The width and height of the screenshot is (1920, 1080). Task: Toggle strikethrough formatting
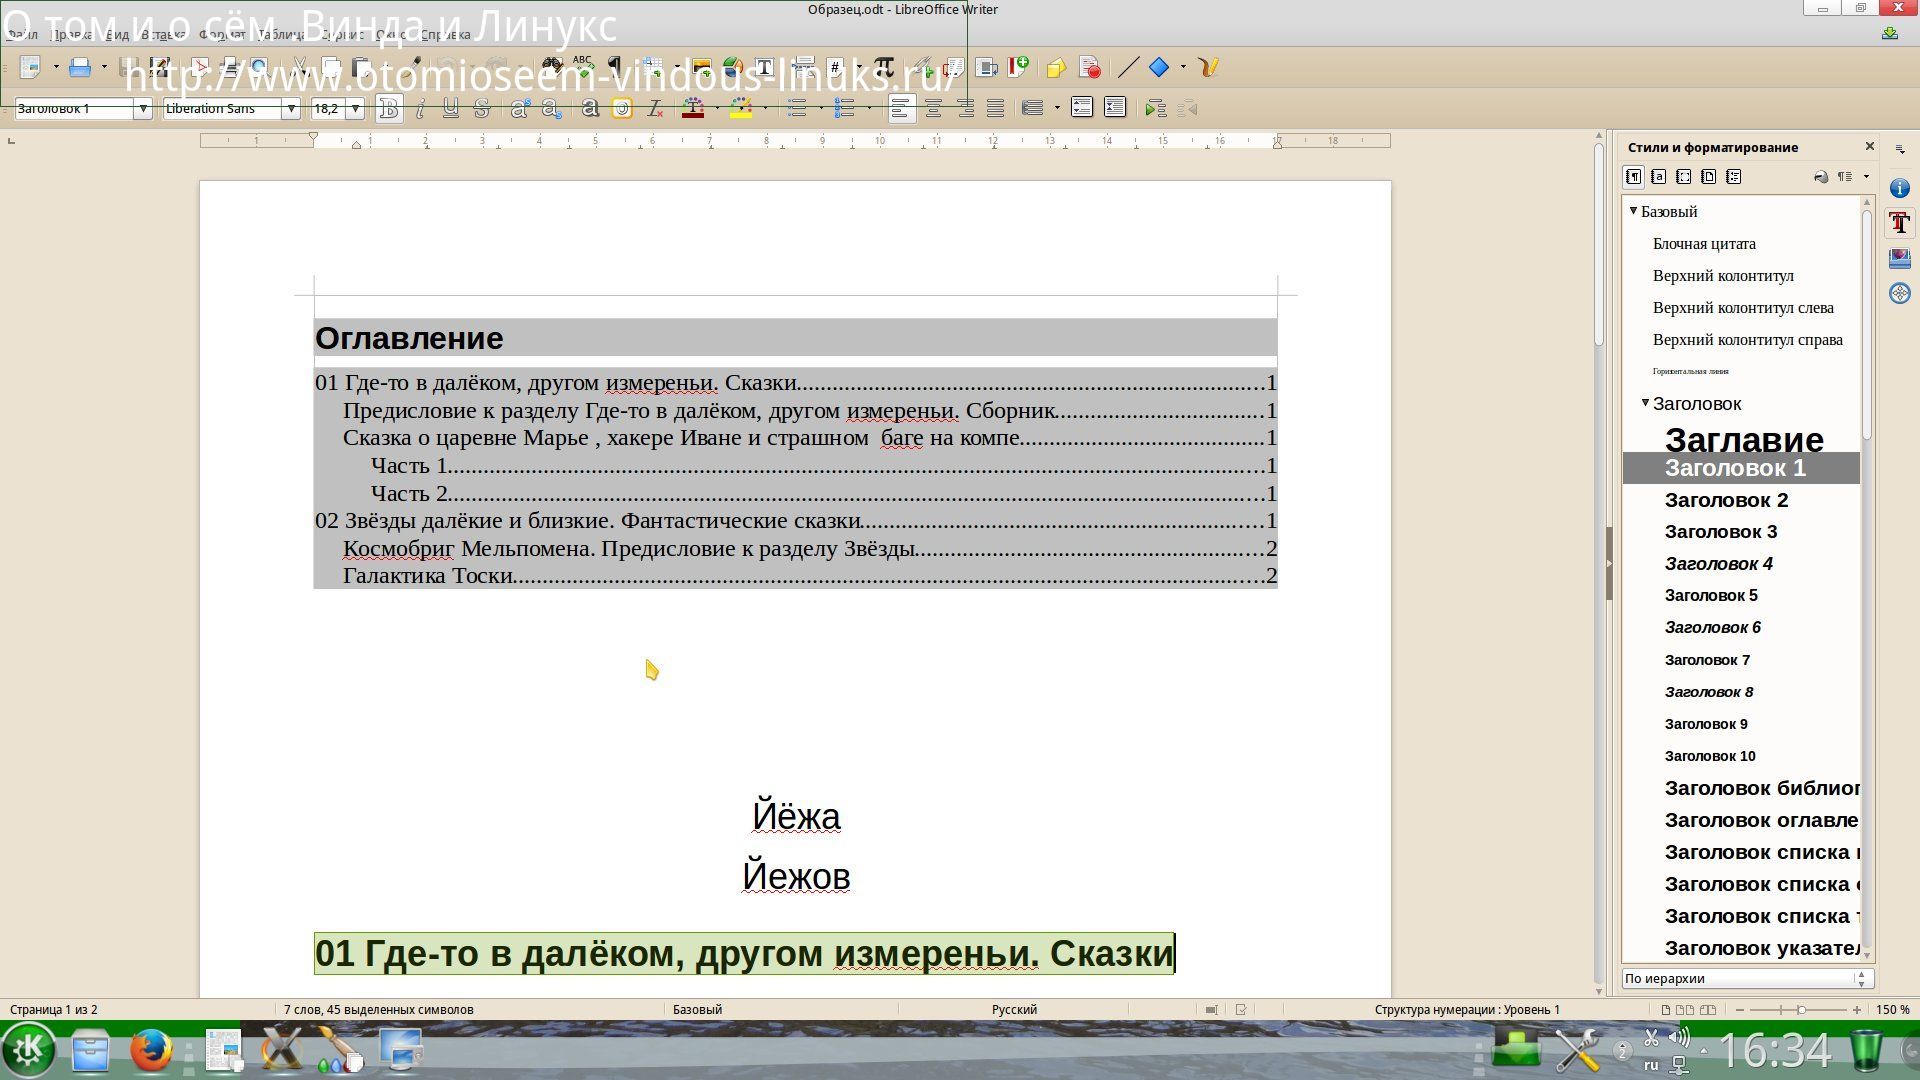pyautogui.click(x=481, y=108)
